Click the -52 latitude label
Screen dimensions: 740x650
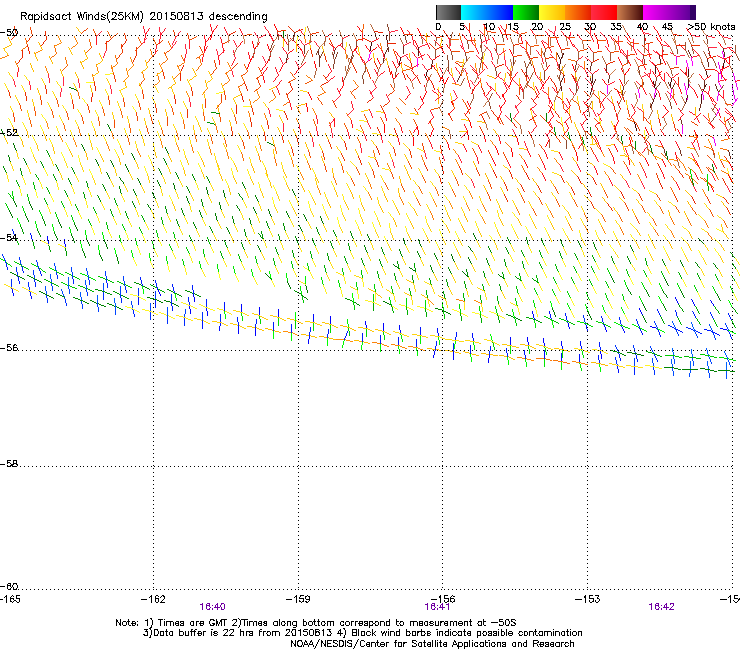pos(9,133)
